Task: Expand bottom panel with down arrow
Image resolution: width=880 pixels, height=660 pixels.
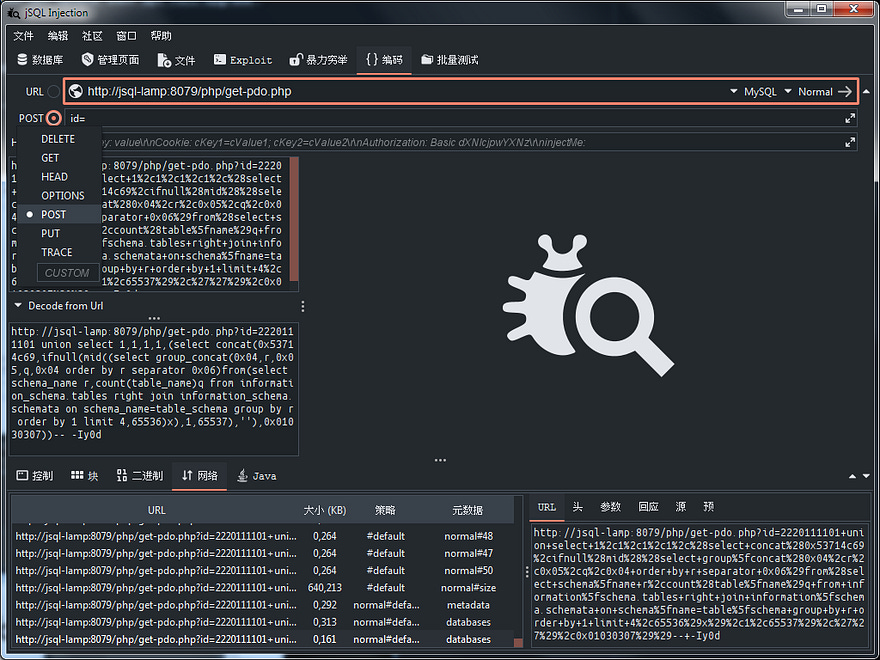Action: click(x=866, y=476)
